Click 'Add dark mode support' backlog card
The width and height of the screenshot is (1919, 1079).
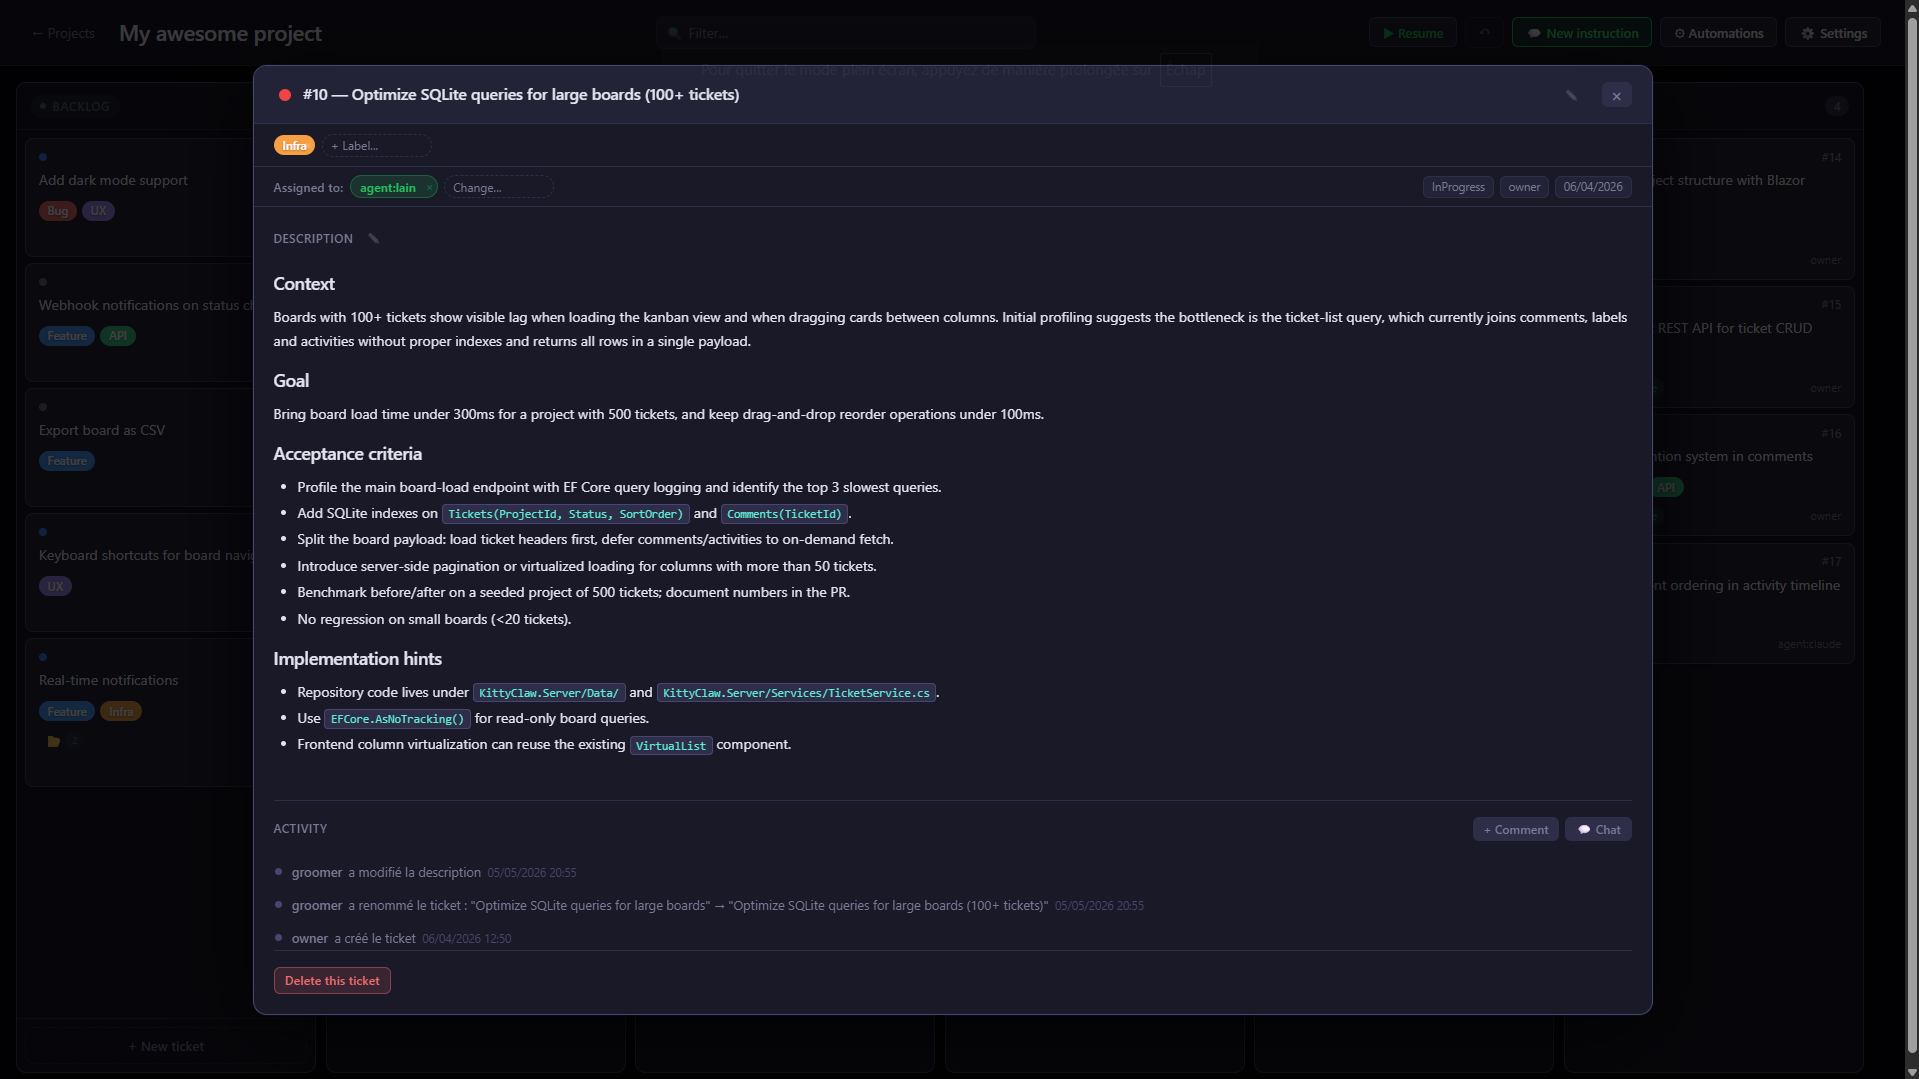coord(140,196)
